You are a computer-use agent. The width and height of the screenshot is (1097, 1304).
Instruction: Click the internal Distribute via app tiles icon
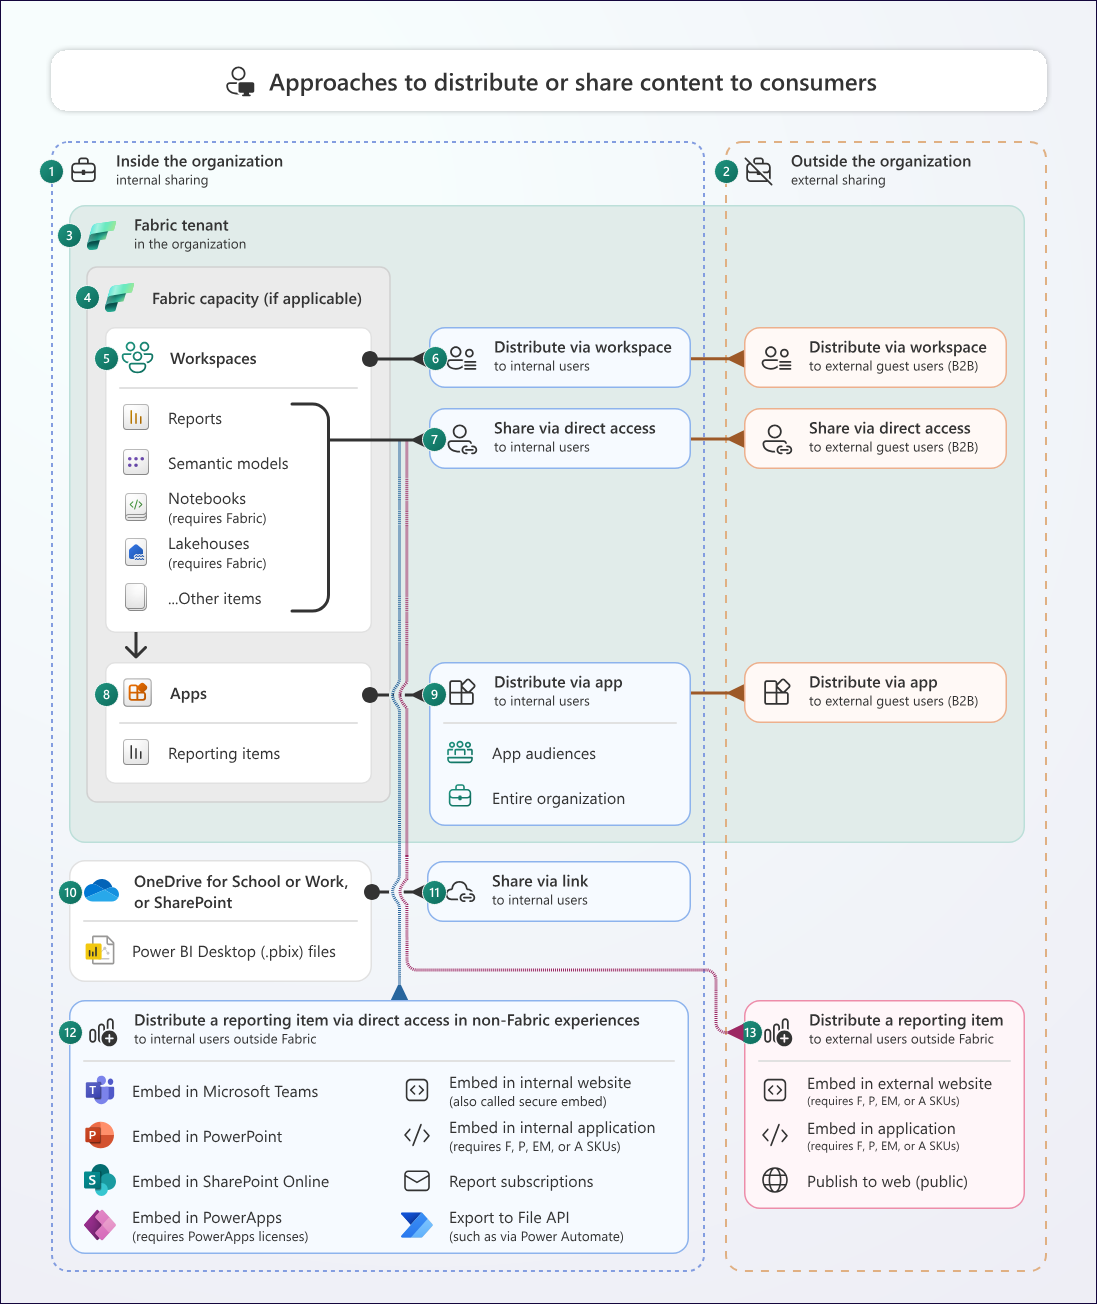tap(462, 692)
